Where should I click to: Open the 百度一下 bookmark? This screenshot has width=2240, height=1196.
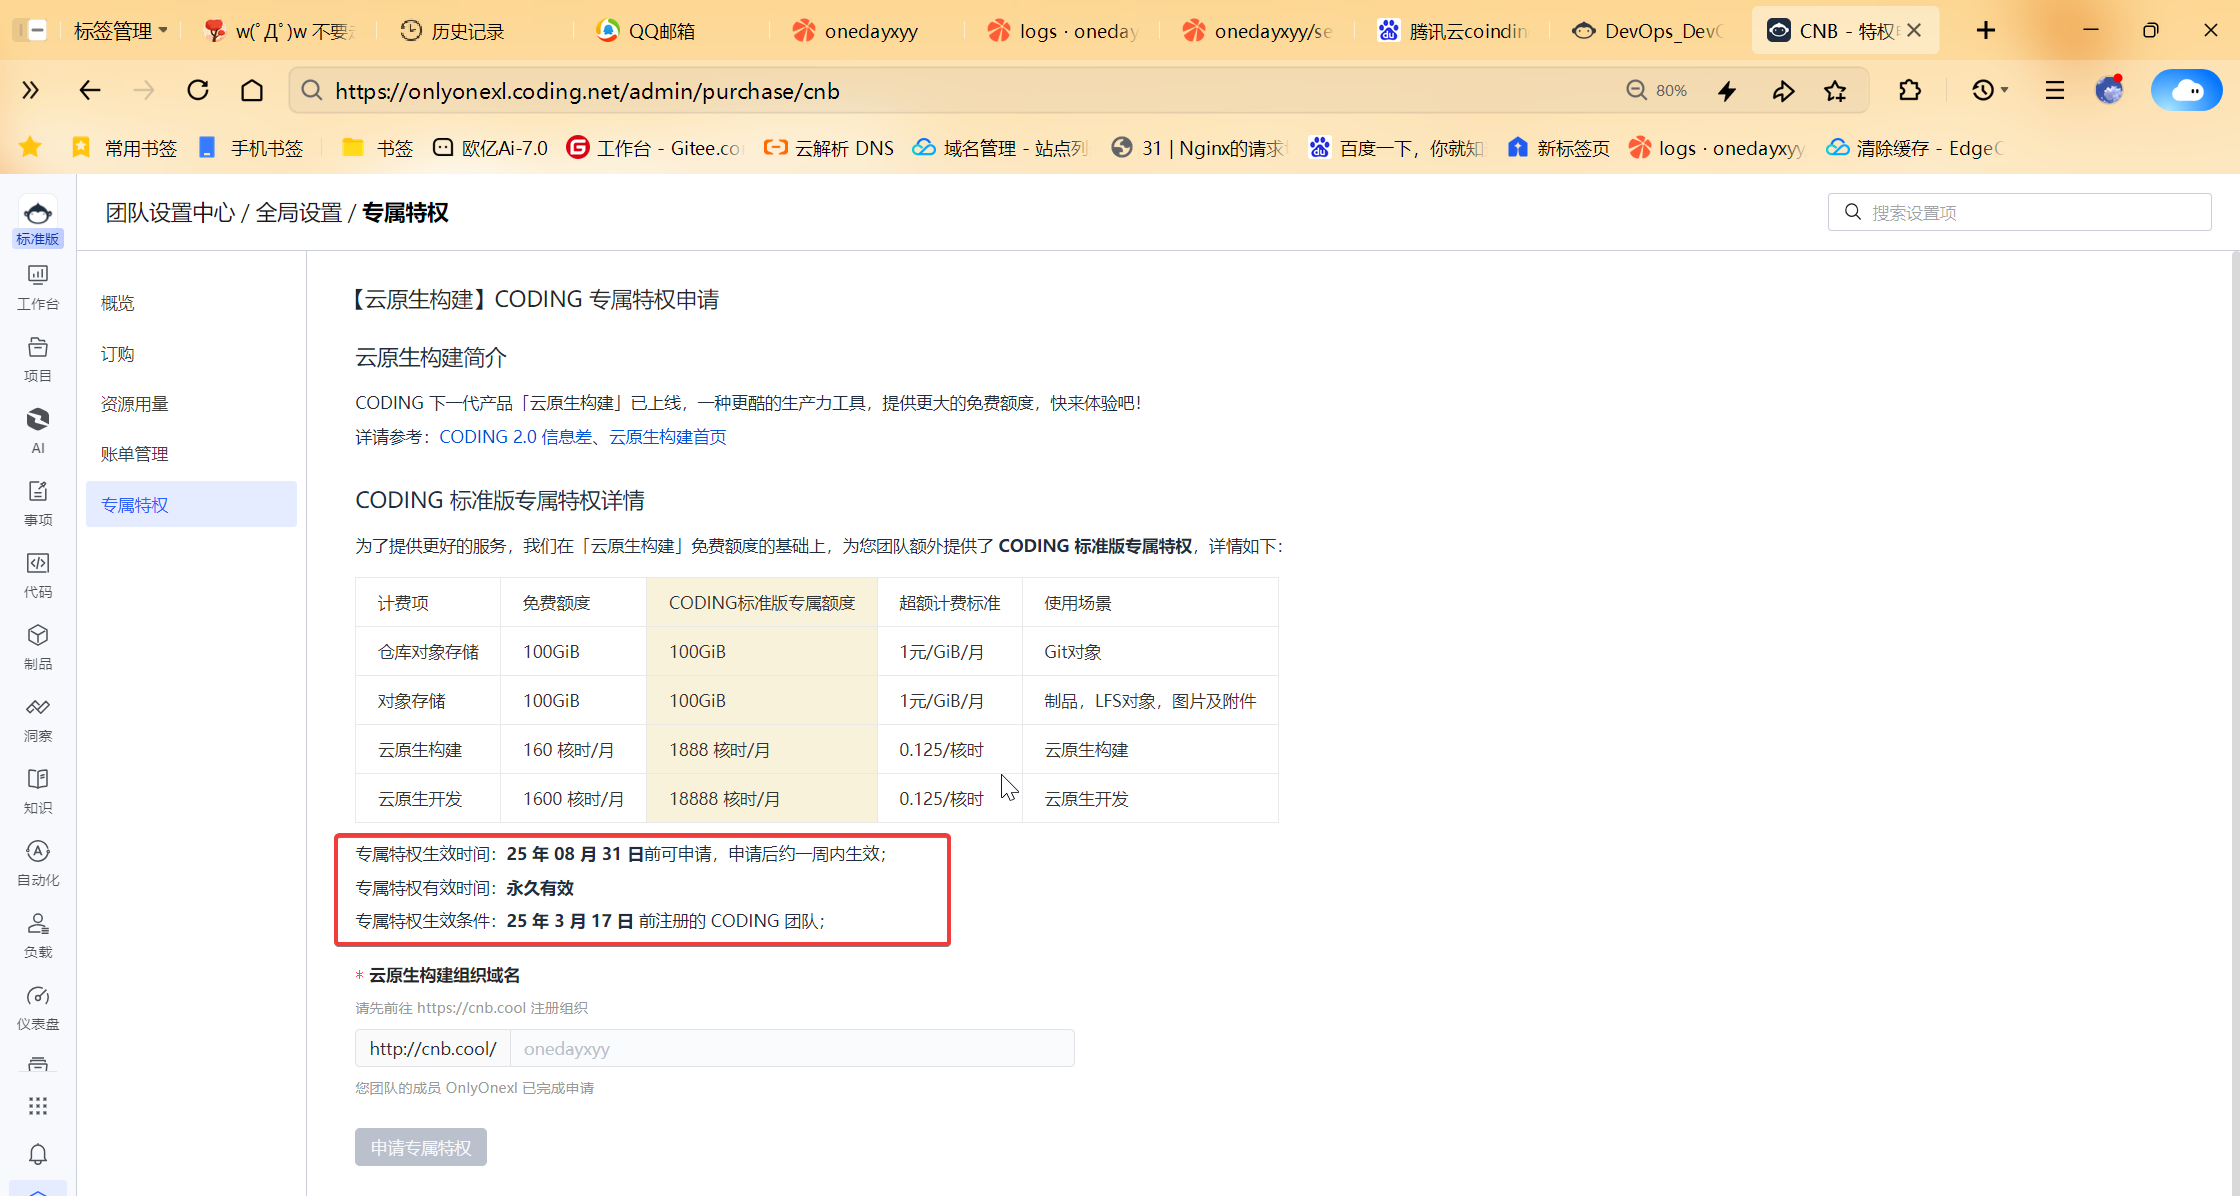[x=1397, y=148]
